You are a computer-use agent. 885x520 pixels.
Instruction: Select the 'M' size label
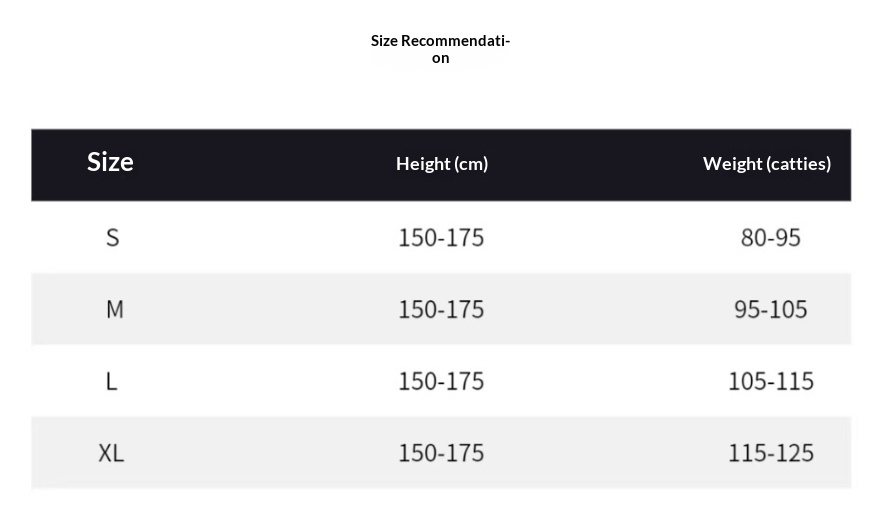tap(115, 309)
